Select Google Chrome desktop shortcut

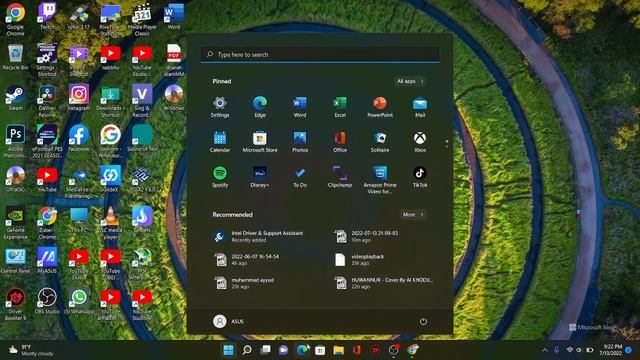pos(15,20)
